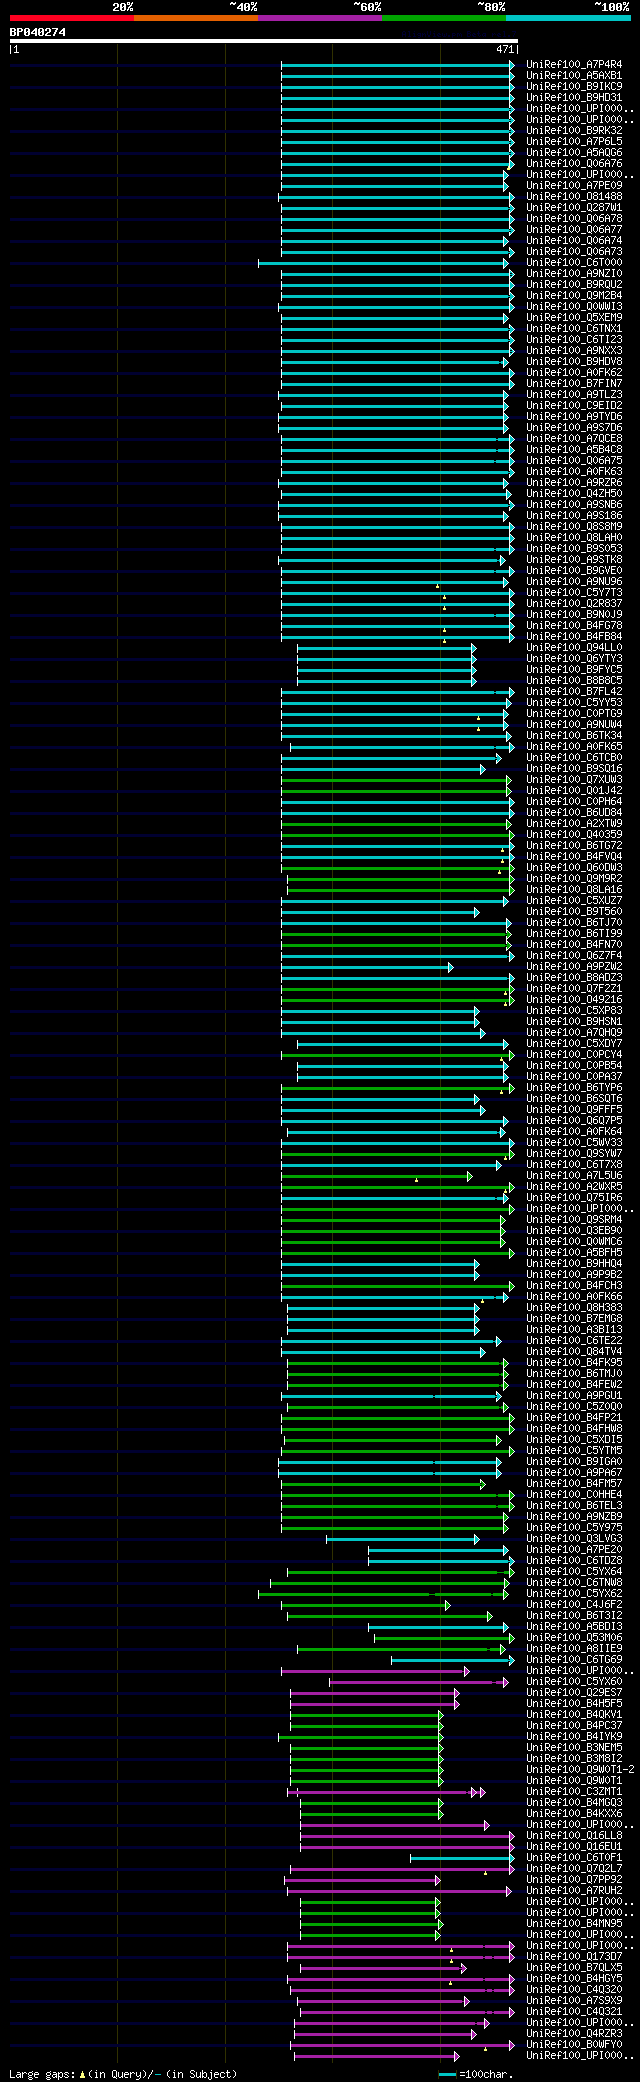
Task: Select hit label UniRef100_B7FL42
Action: click(574, 691)
